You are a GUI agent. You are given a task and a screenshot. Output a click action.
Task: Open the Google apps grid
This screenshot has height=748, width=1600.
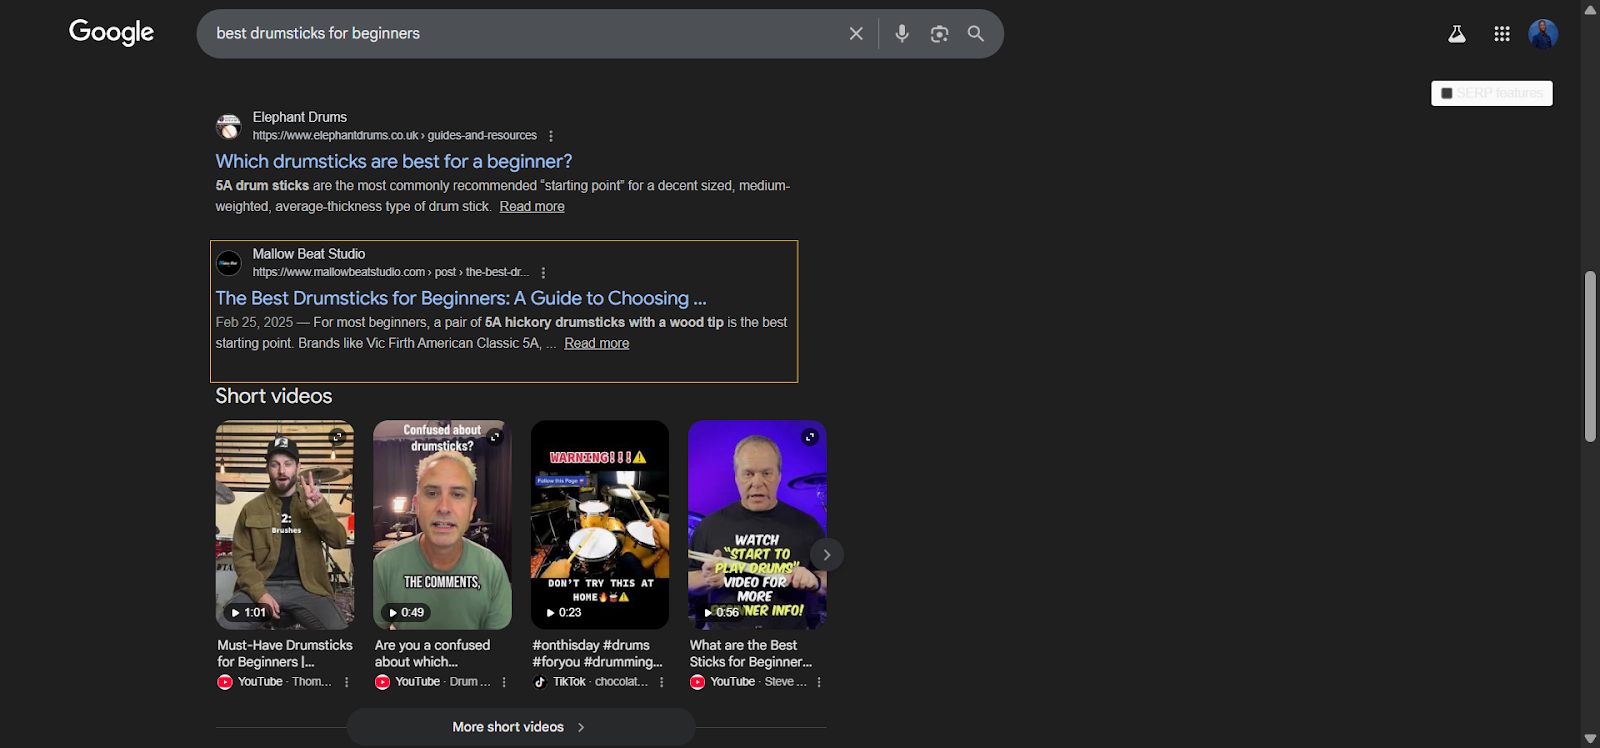(1502, 34)
